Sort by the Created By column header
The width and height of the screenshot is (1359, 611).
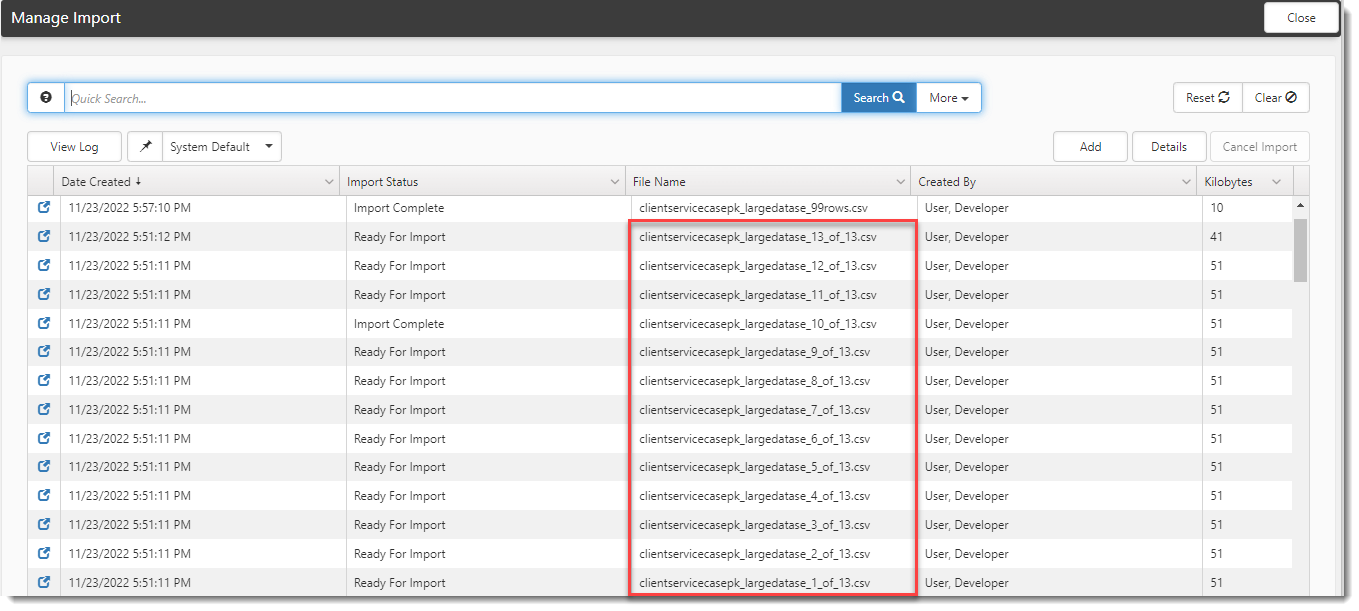[947, 182]
